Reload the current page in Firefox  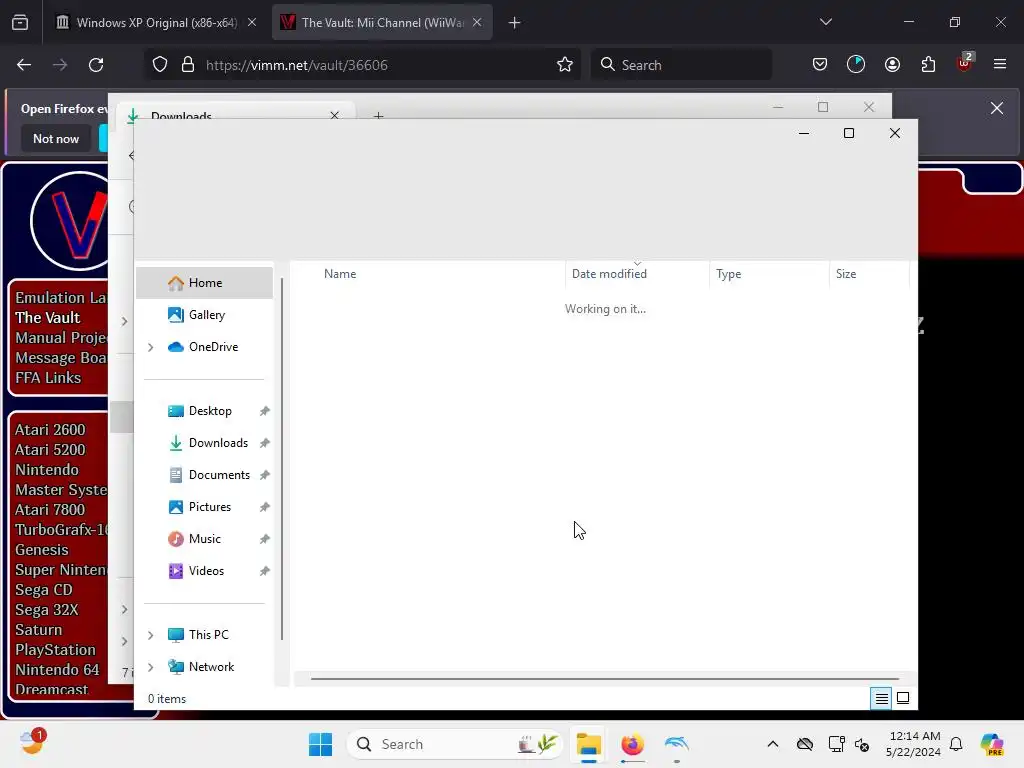96,65
